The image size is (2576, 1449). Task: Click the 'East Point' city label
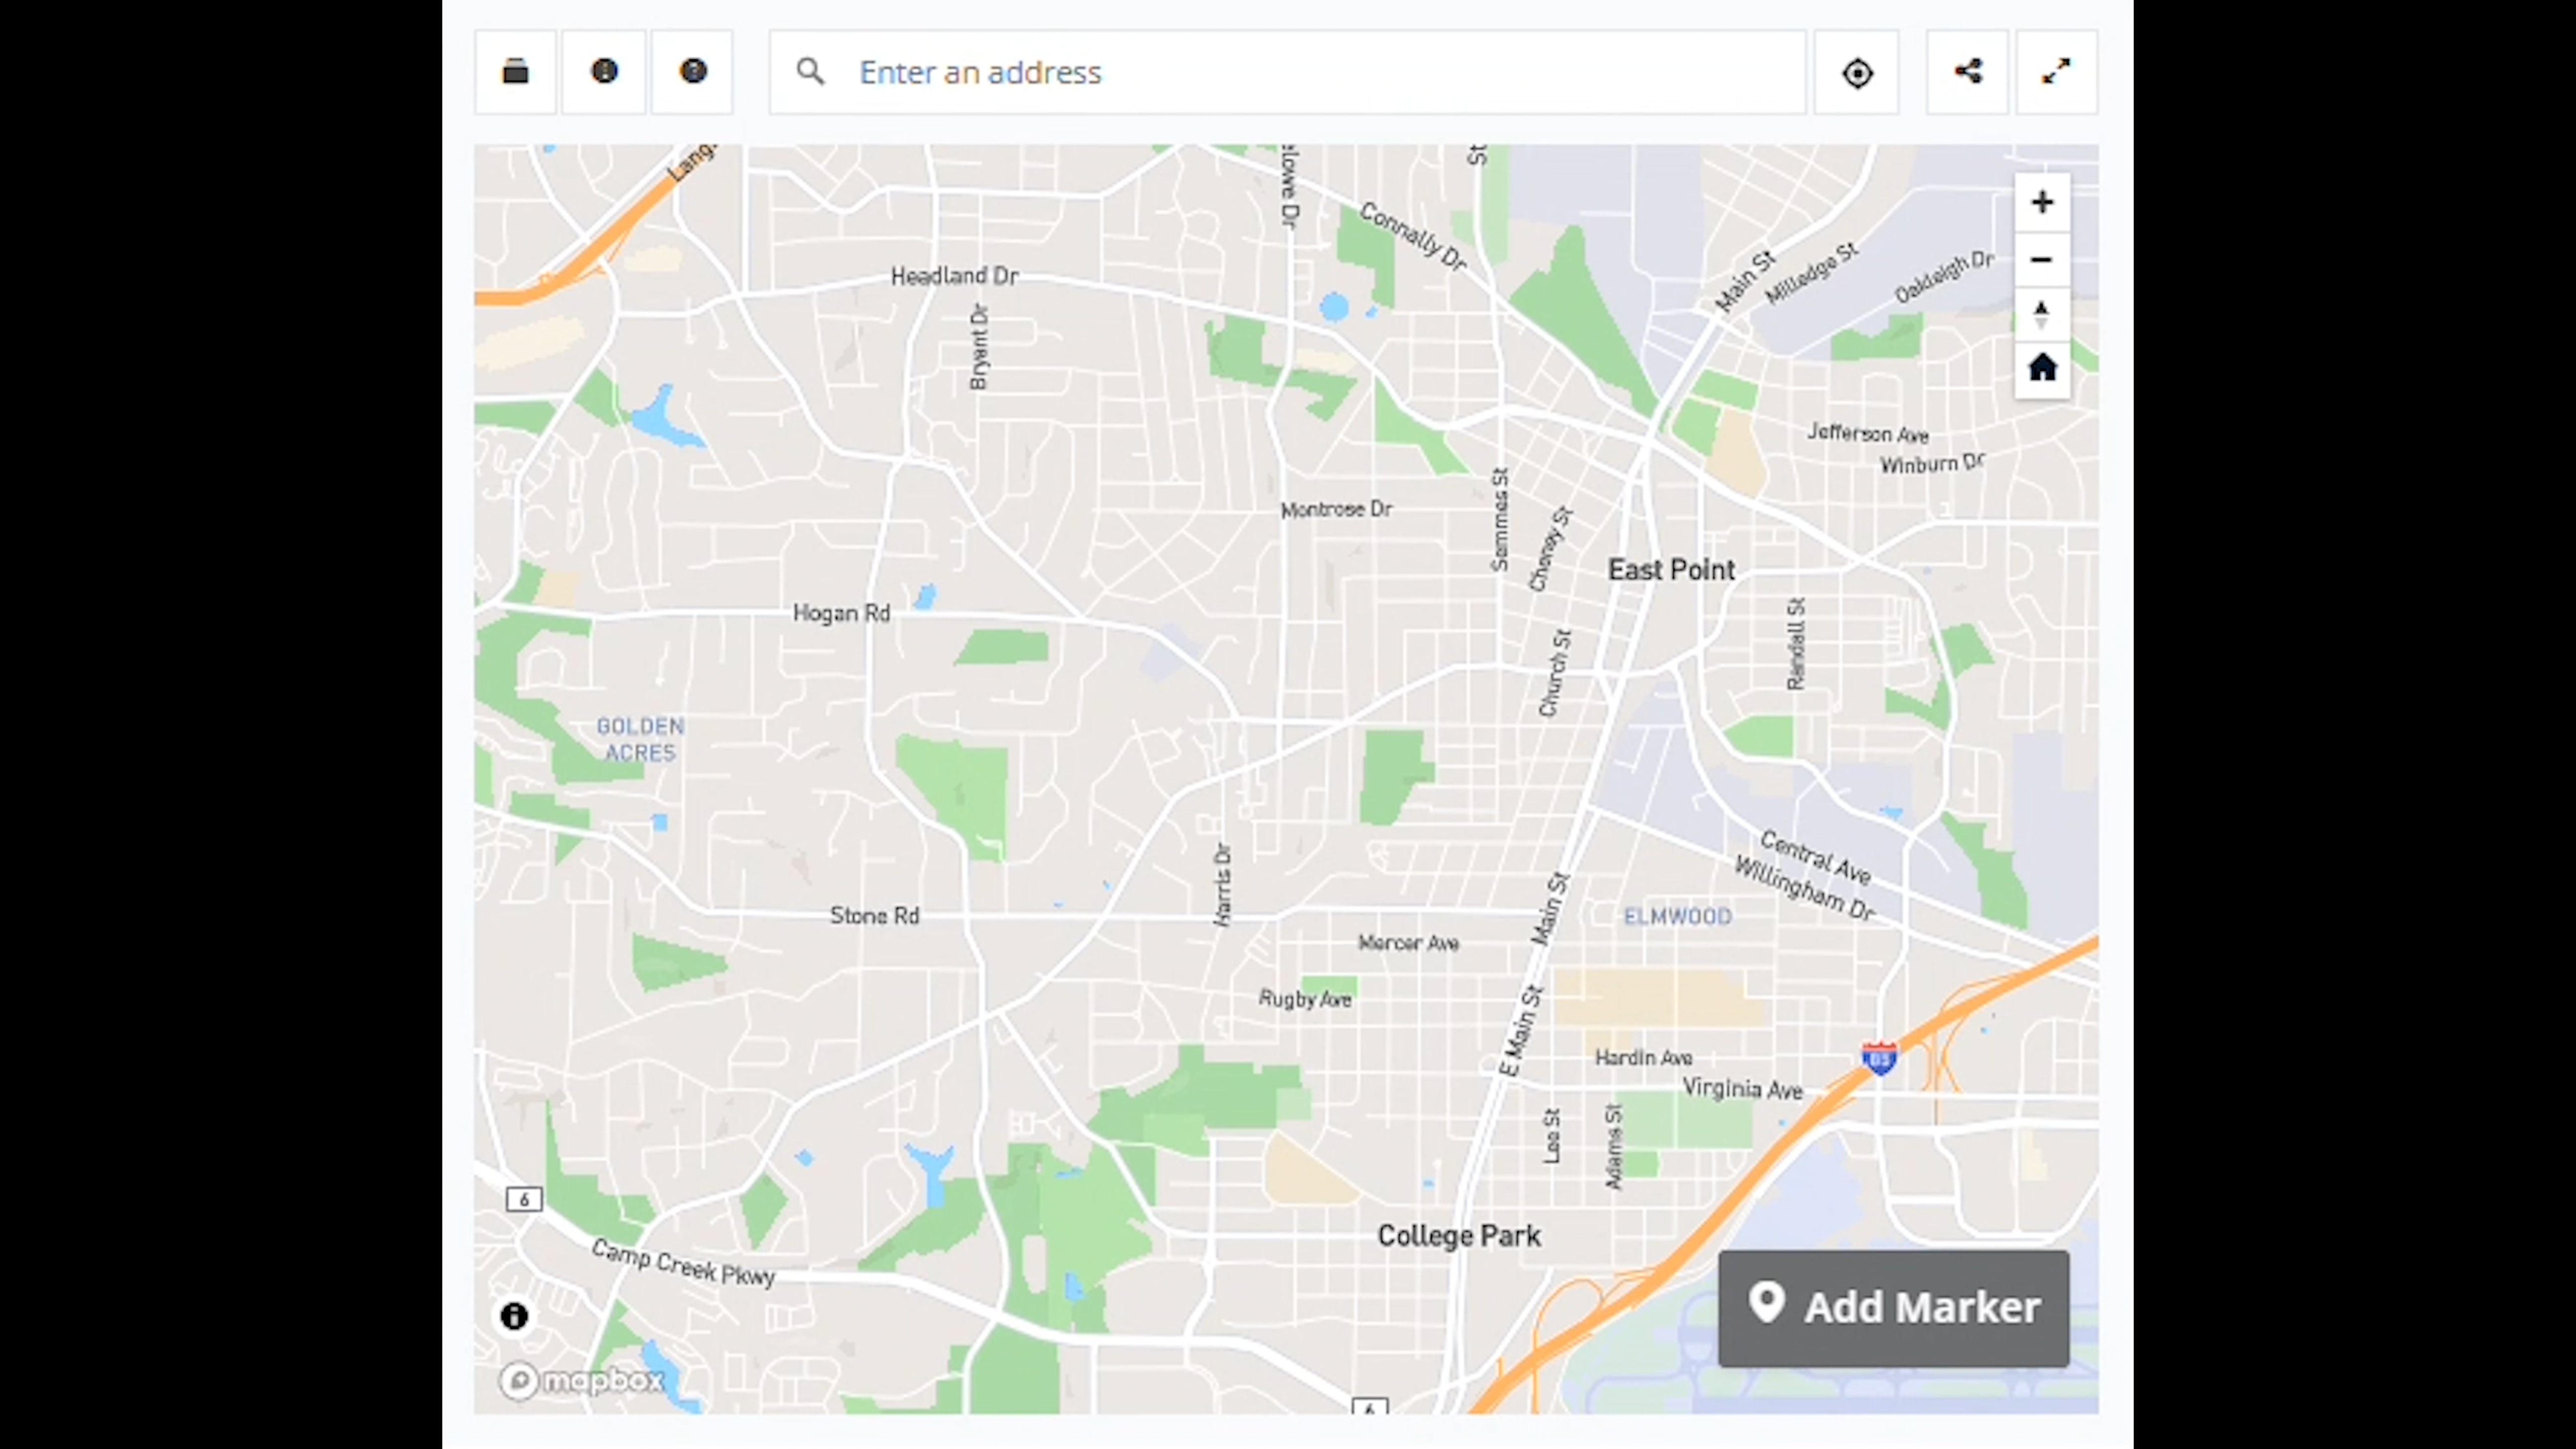(1671, 570)
